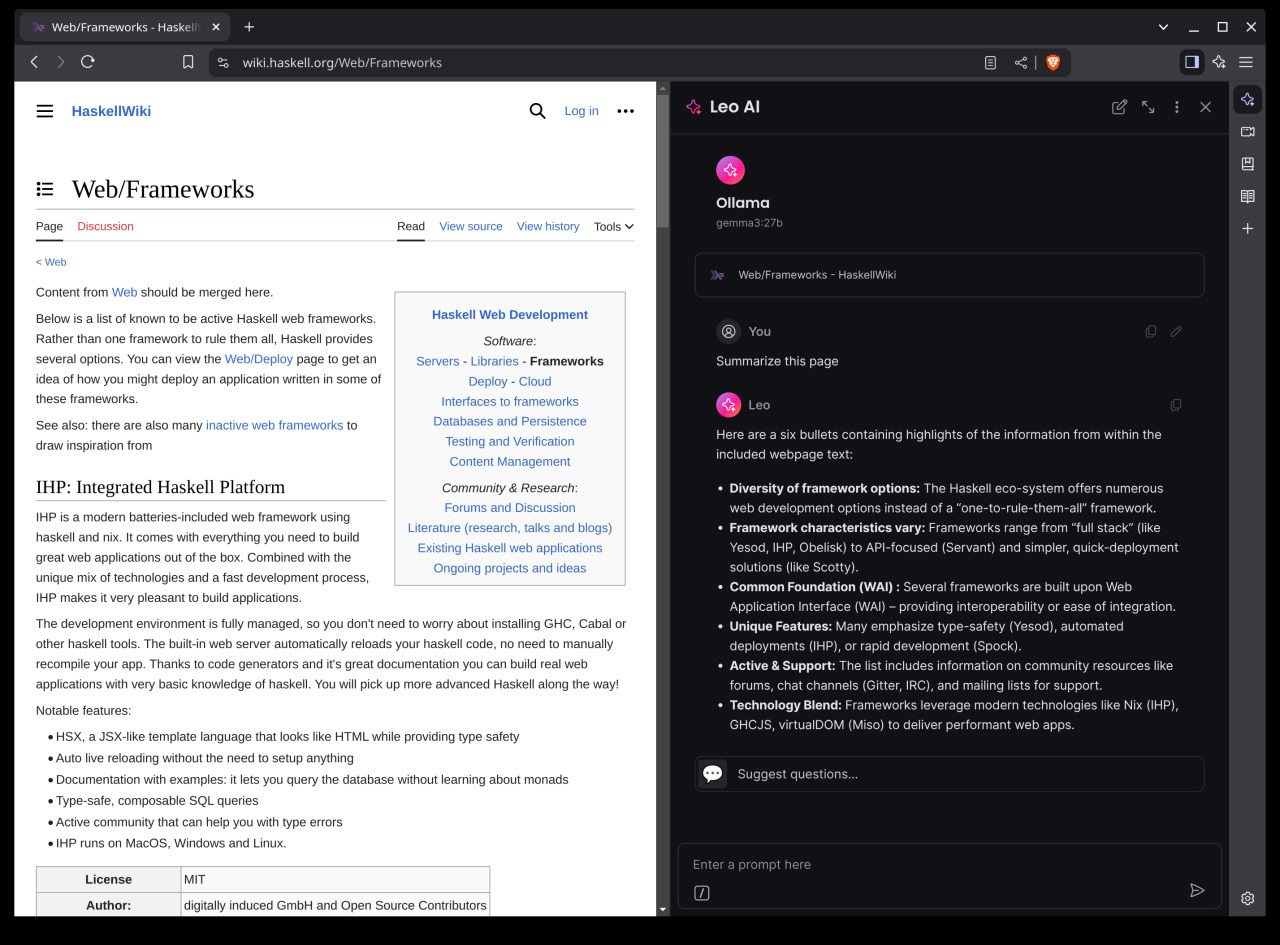Open the View history tab
This screenshot has width=1280, height=945.
[548, 226]
